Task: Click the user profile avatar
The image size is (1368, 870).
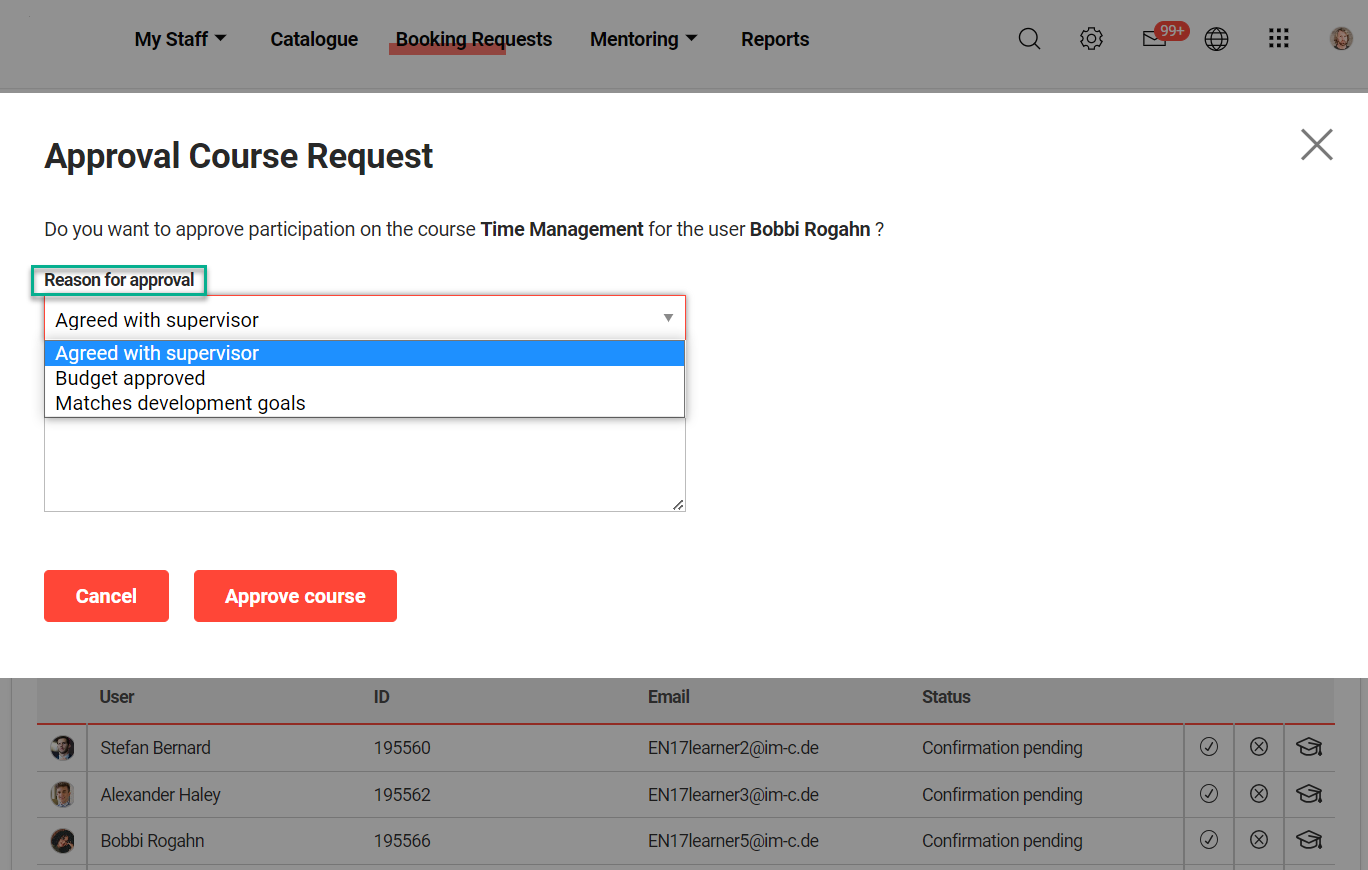Action: point(1341,39)
